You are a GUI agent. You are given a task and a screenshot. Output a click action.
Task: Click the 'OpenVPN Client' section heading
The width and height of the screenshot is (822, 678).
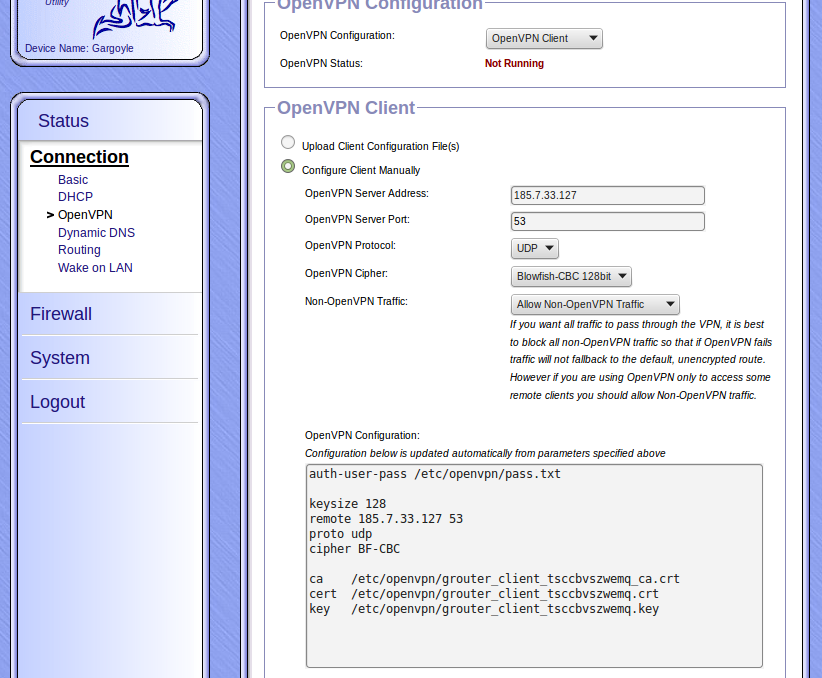click(346, 107)
